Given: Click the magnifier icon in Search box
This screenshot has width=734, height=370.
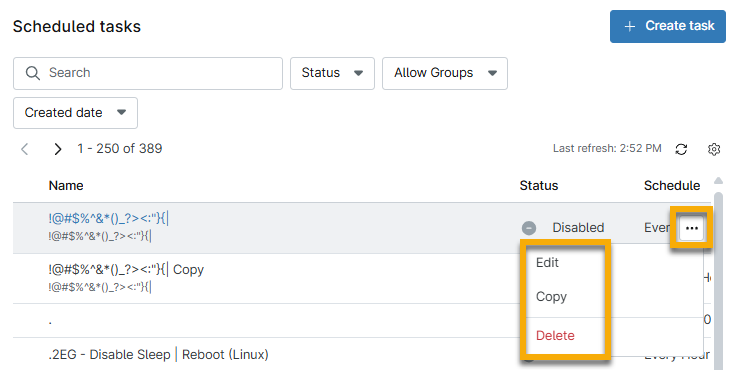Looking at the screenshot, I should point(33,73).
